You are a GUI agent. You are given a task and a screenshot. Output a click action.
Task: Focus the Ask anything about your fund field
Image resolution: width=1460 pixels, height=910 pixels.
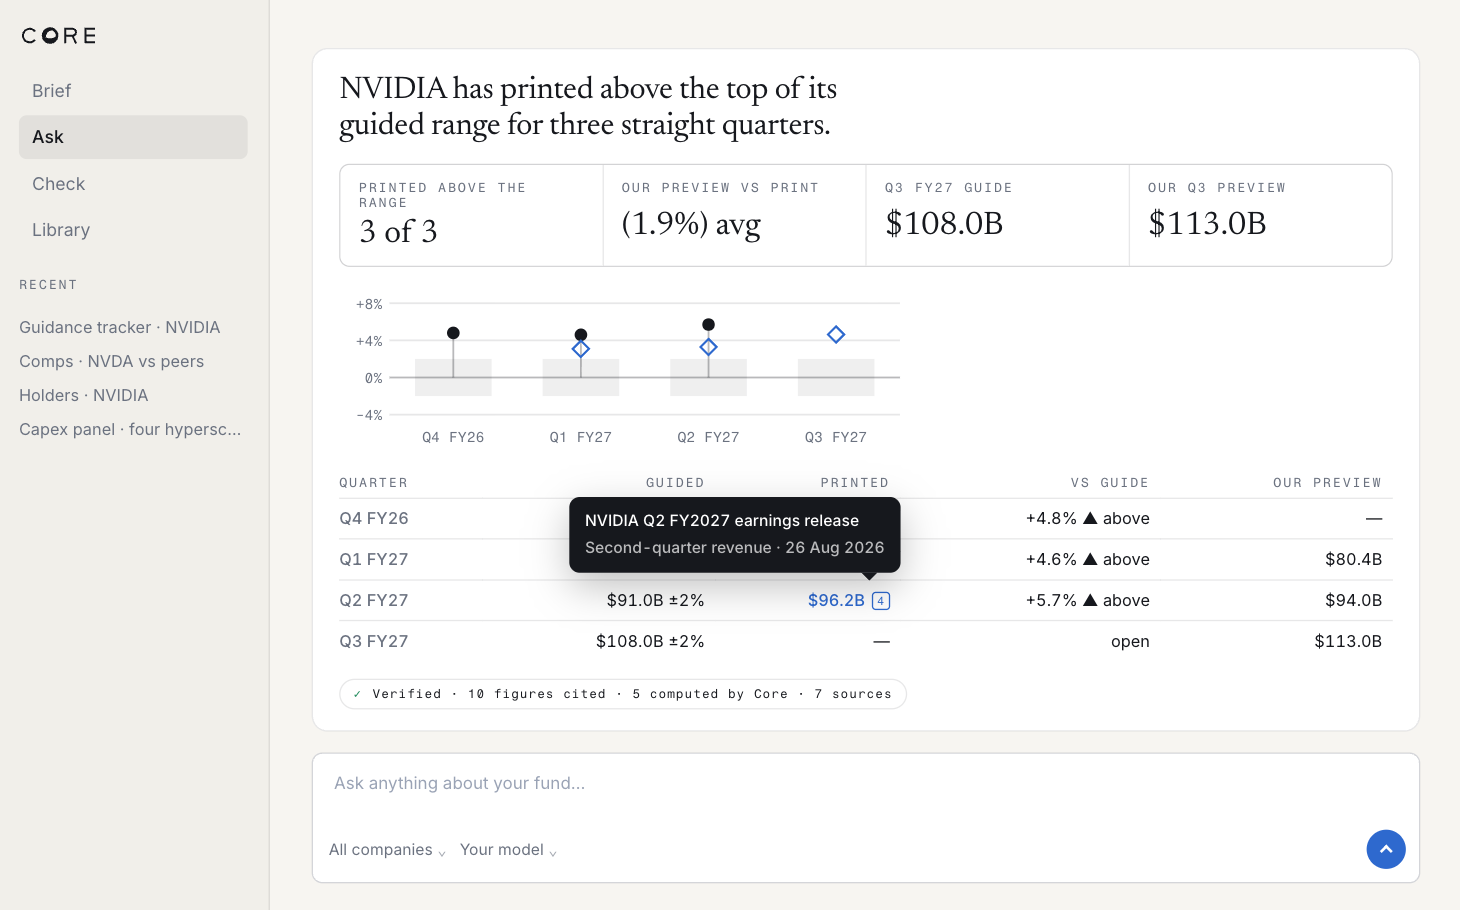pyautogui.click(x=865, y=784)
